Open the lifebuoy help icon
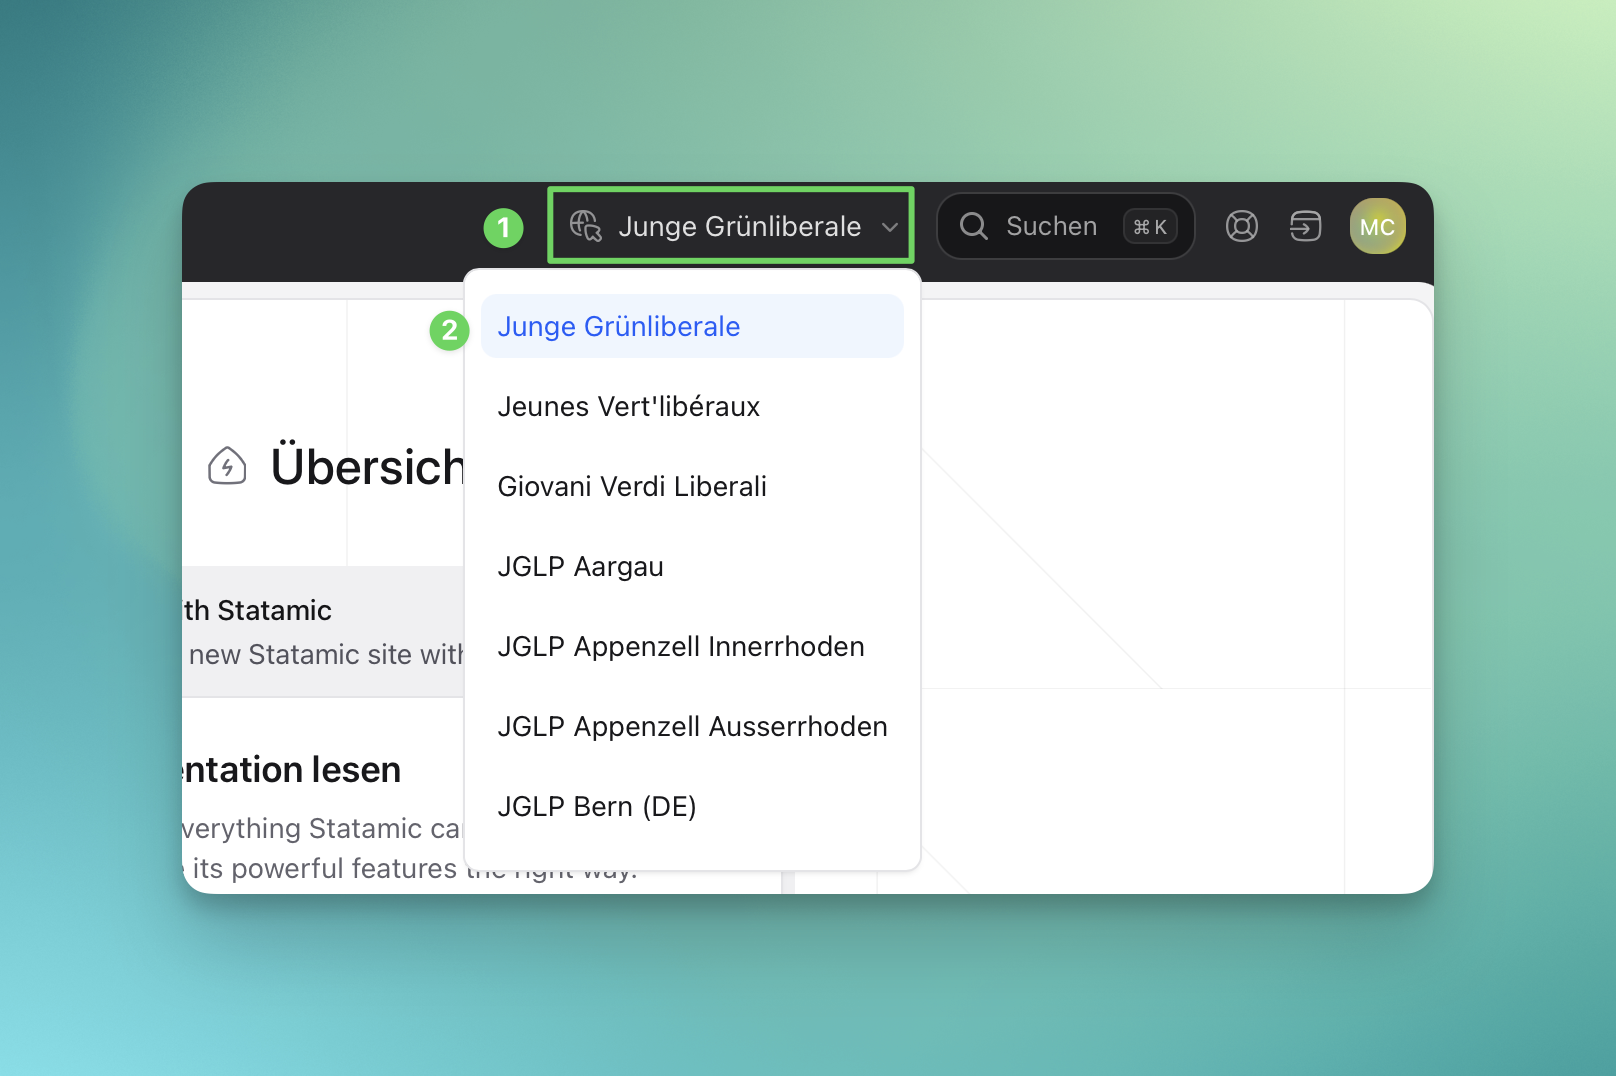Screen dimensions: 1616x1076 [x=1242, y=226]
